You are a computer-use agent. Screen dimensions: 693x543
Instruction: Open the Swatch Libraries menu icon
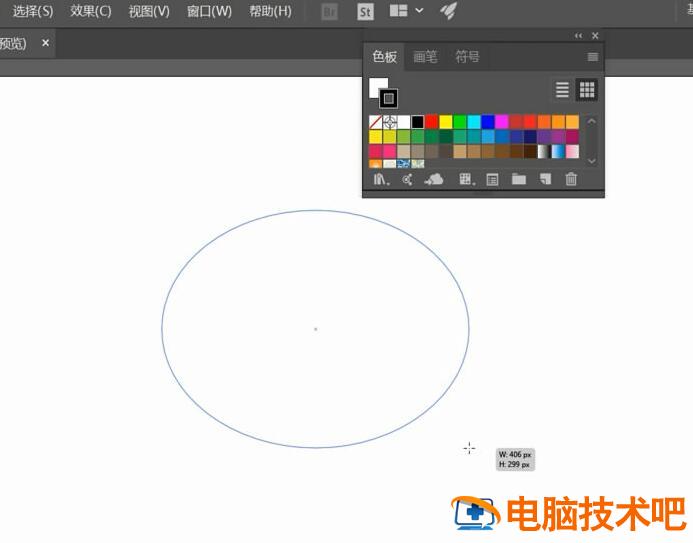tap(381, 180)
